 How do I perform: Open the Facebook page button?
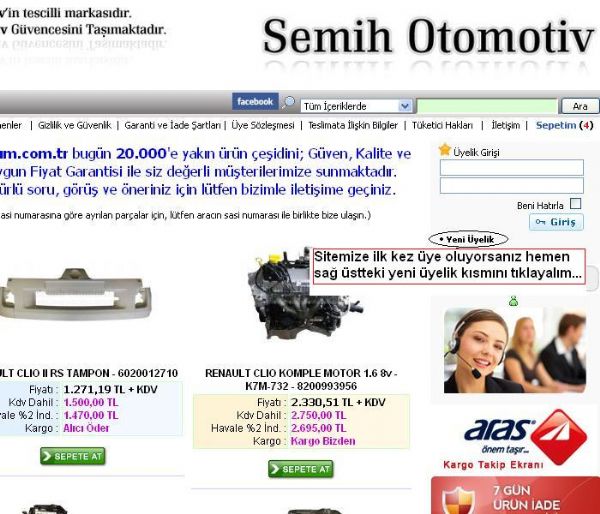(x=255, y=102)
